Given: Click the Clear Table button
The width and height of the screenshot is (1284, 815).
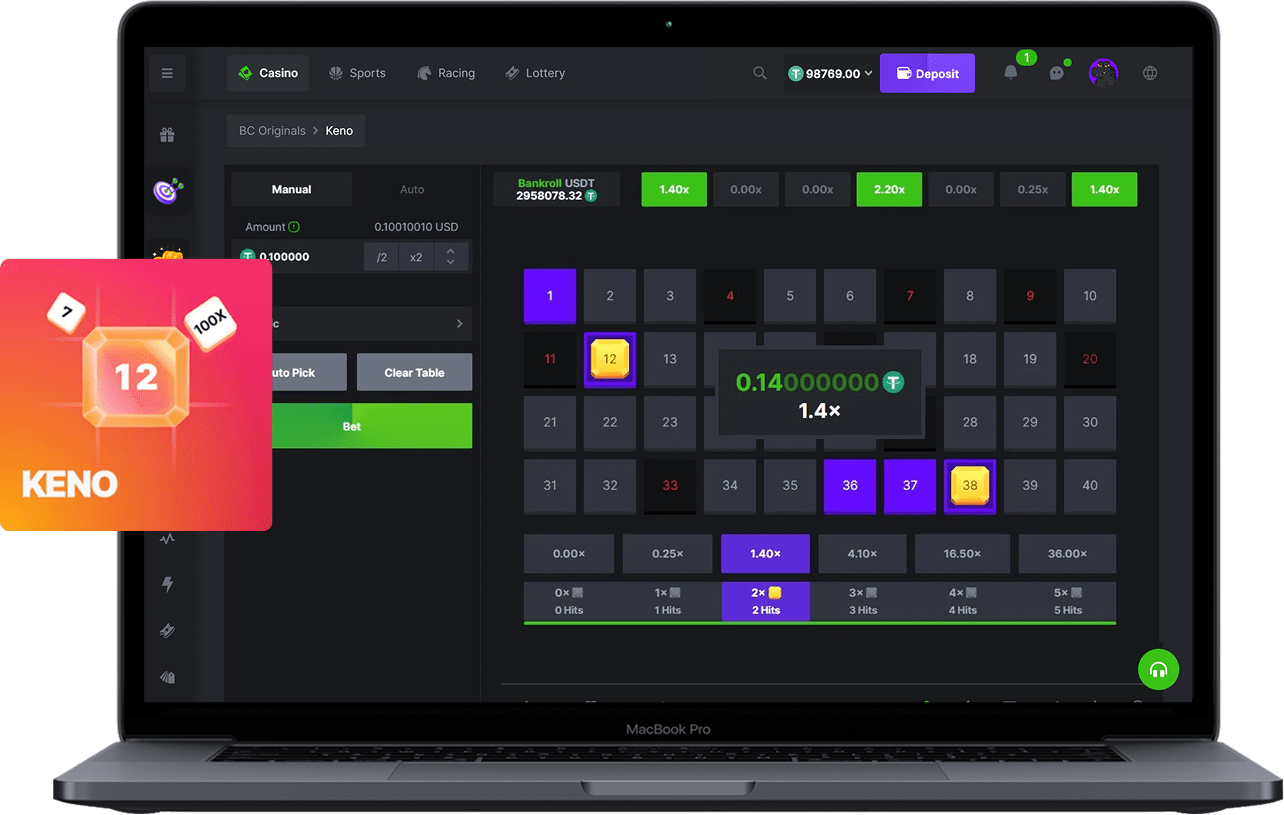Looking at the screenshot, I should click(414, 373).
